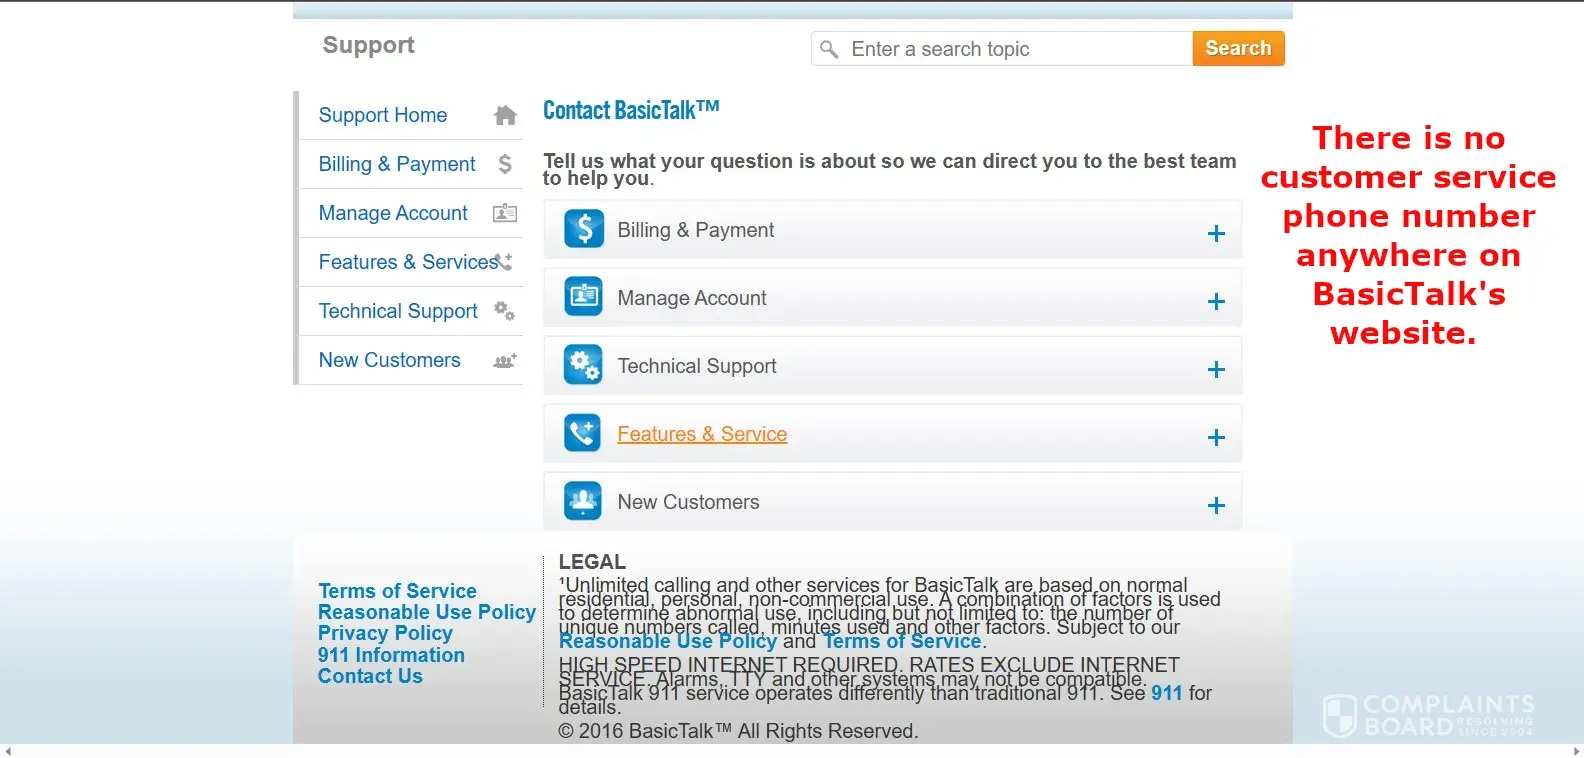Screen dimensions: 1584x758
Task: Click the horizontal scrollbar right arrow
Action: 1576,751
